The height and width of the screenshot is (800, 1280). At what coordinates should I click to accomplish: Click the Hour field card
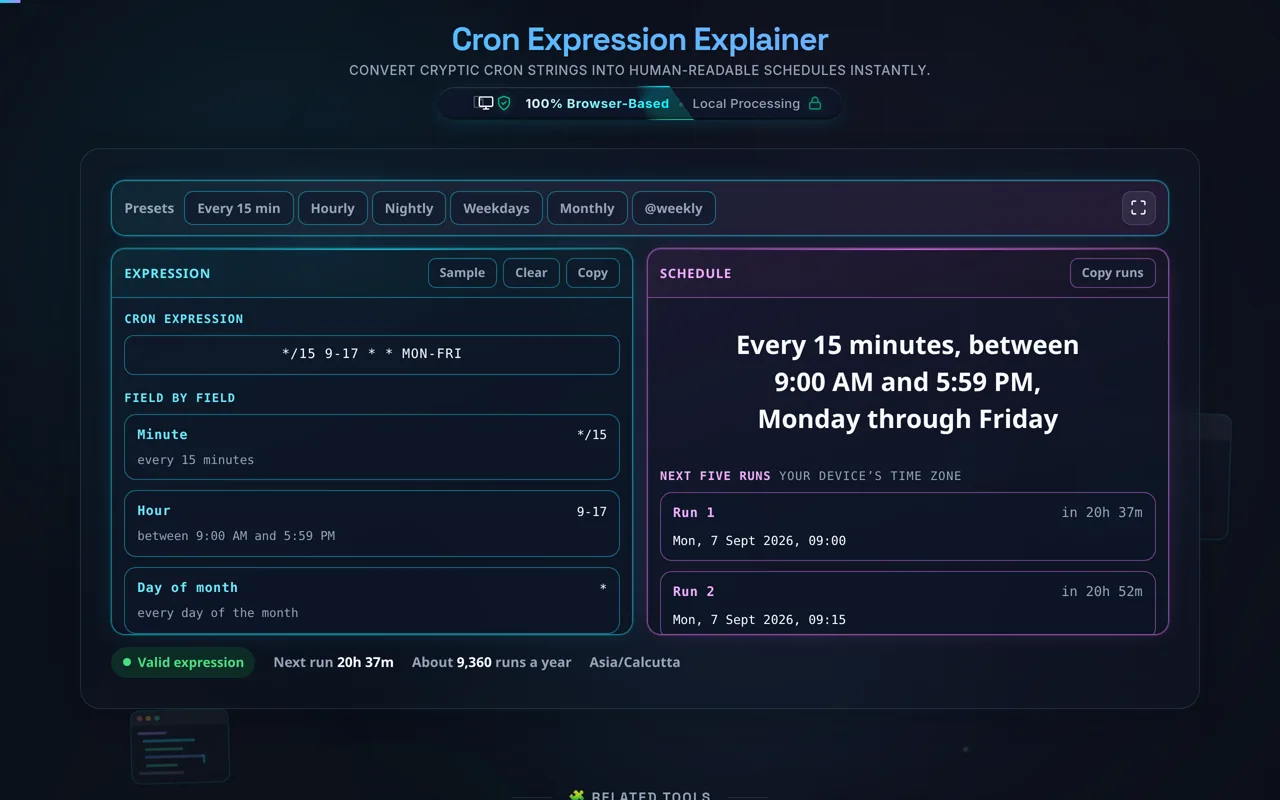(372, 523)
